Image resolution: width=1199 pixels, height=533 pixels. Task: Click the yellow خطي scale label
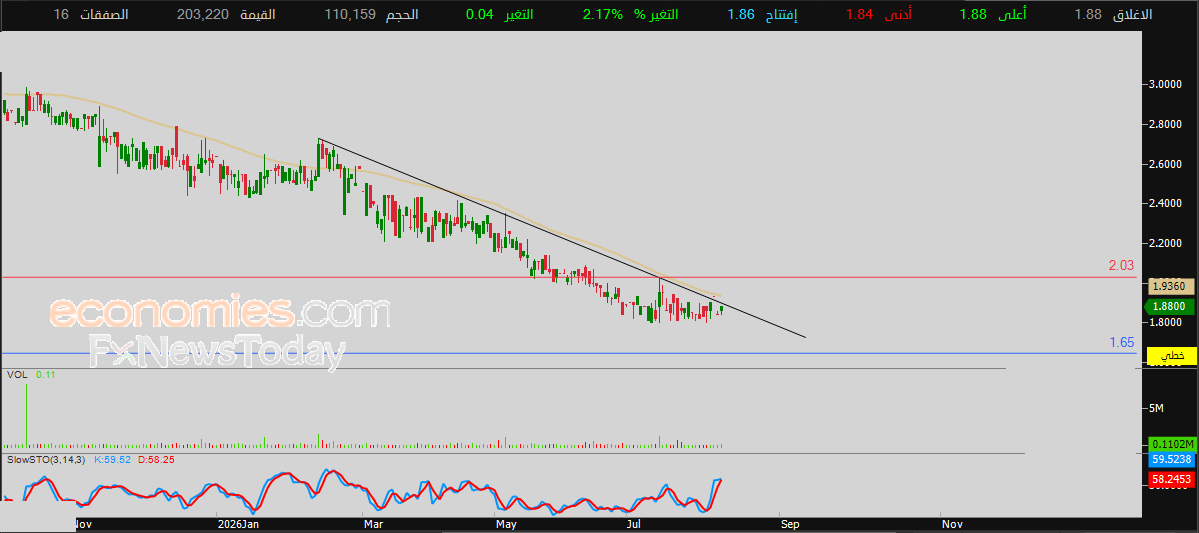click(1172, 356)
